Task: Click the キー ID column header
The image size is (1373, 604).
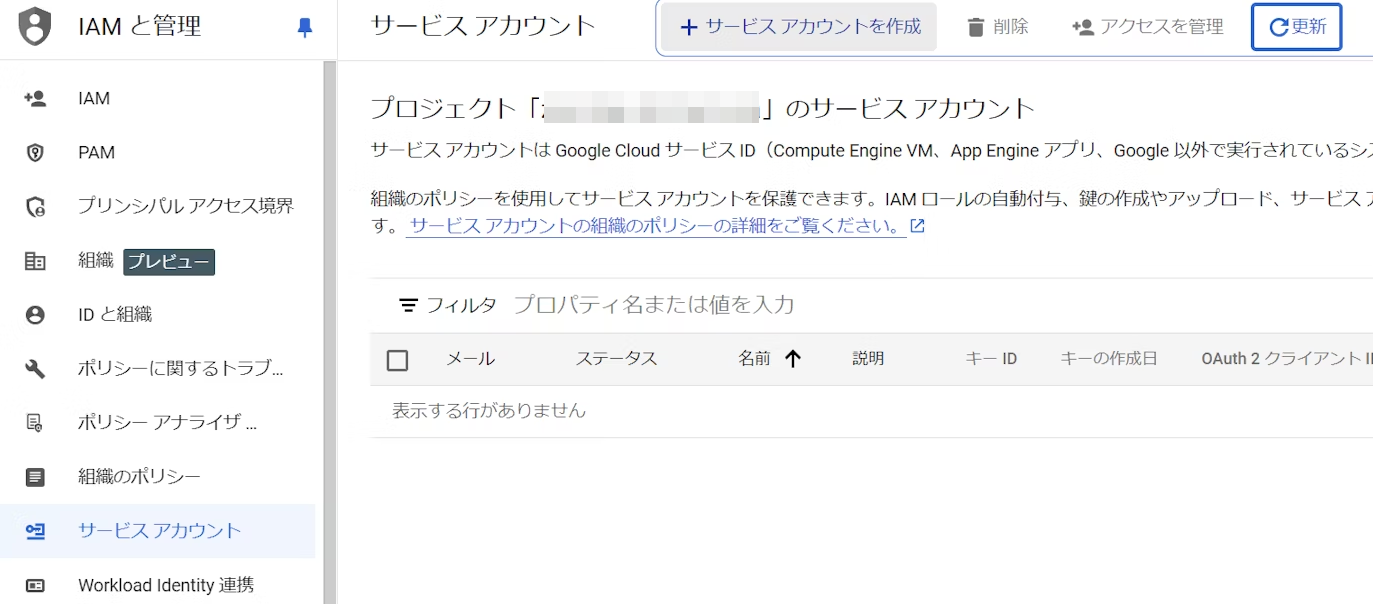Action: 991,359
